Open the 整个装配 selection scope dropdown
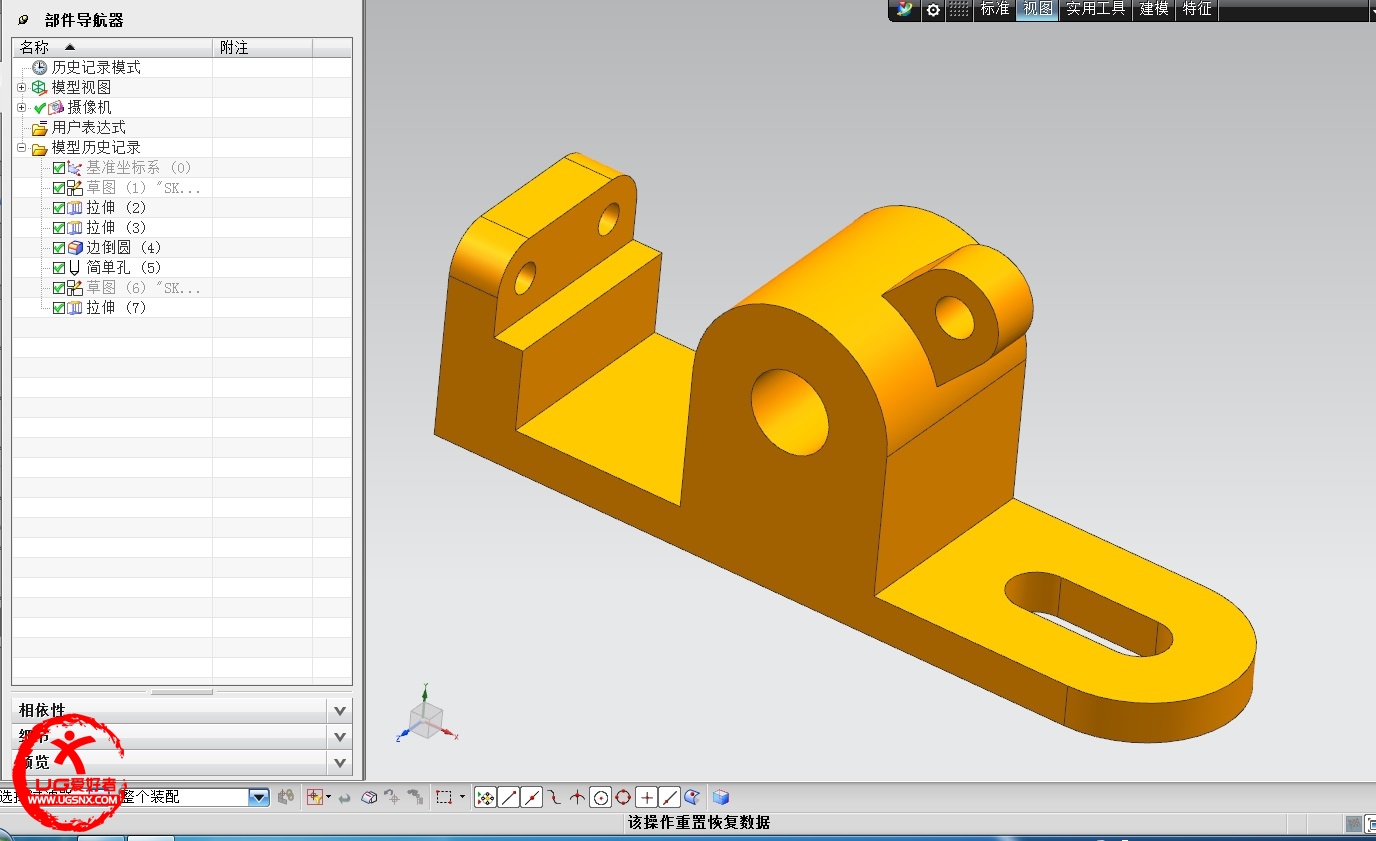Viewport: 1376px width, 841px height. [x=259, y=797]
